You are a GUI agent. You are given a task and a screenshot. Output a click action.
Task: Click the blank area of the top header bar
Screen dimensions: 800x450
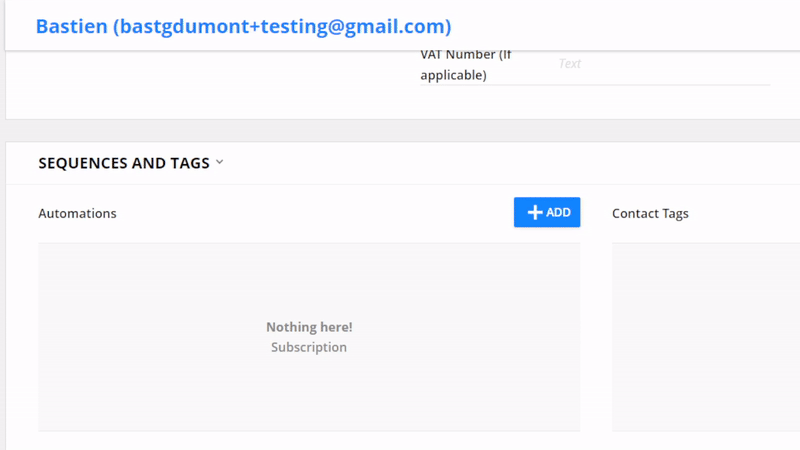[620, 26]
